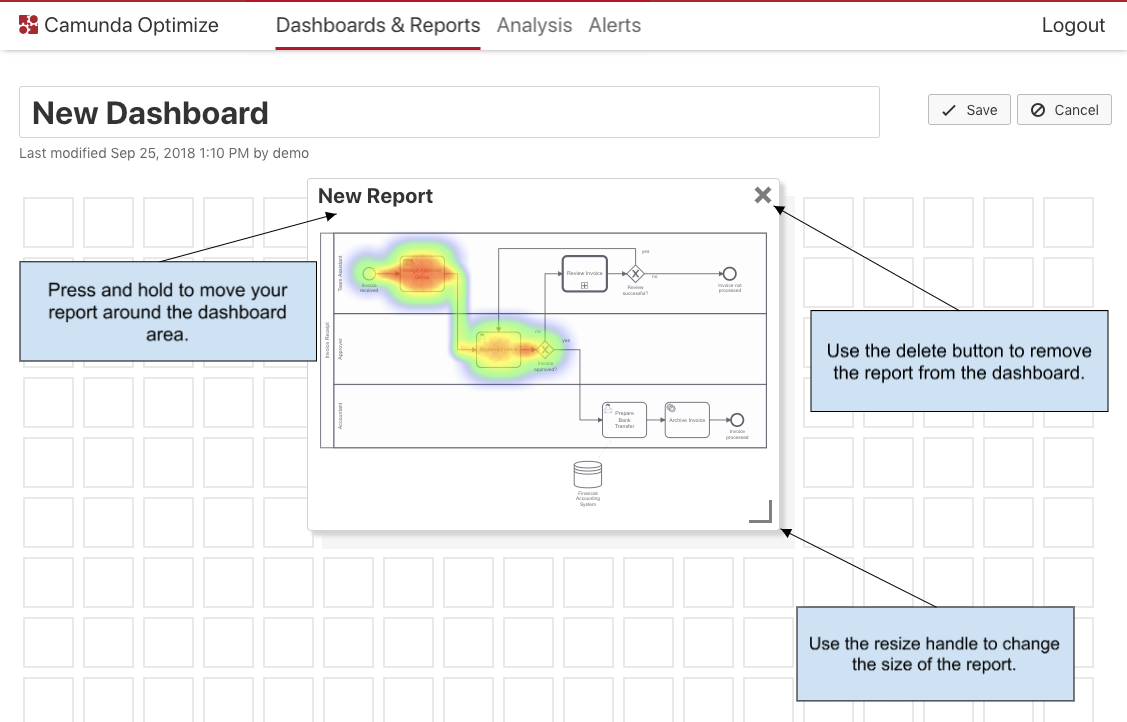Click the Camunda Optimize logo icon
The width and height of the screenshot is (1127, 722).
(28, 24)
